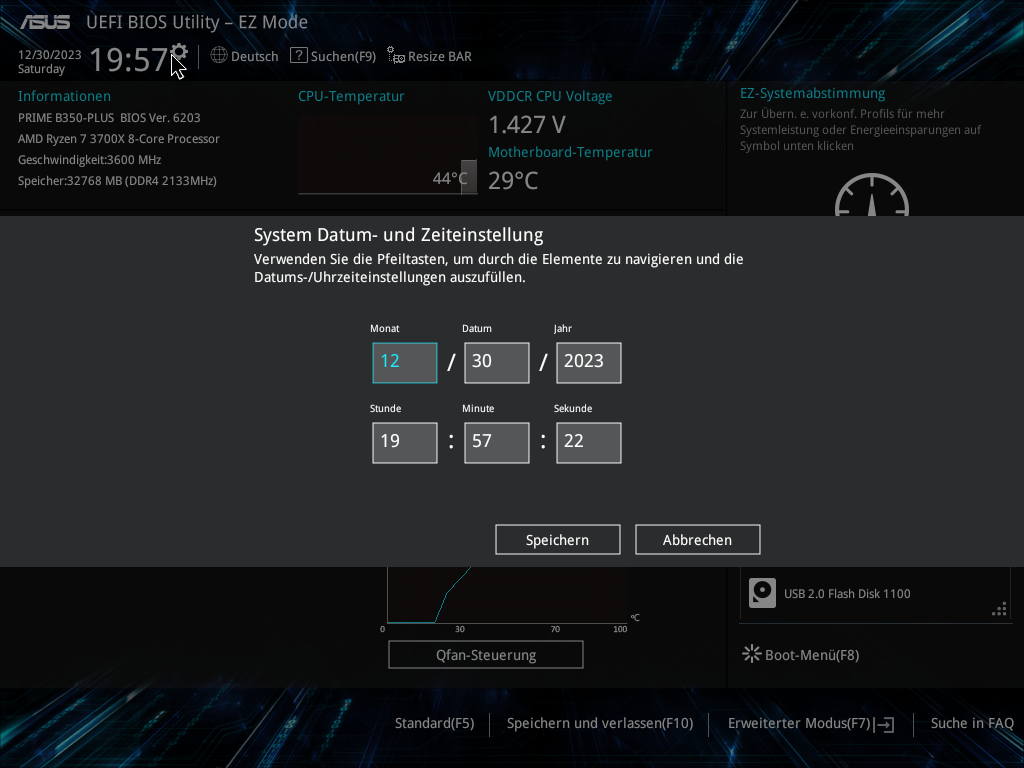Open the Deutsch language selector
This screenshot has width=1024, height=768.
pos(255,56)
